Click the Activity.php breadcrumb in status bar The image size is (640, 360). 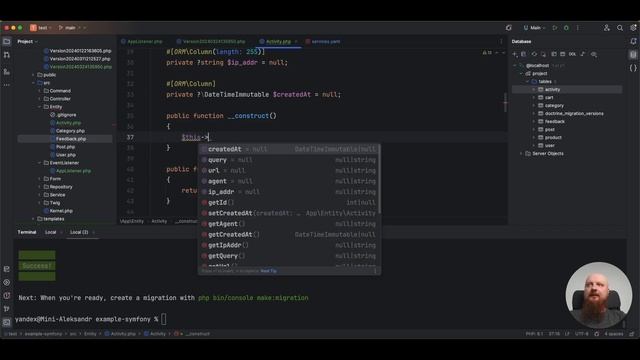tap(120, 334)
